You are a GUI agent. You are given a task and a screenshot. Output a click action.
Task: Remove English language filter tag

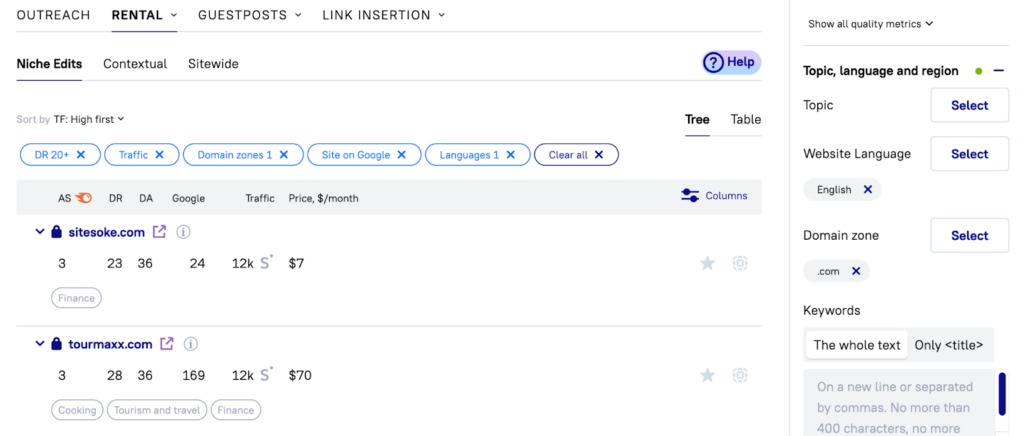(868, 190)
